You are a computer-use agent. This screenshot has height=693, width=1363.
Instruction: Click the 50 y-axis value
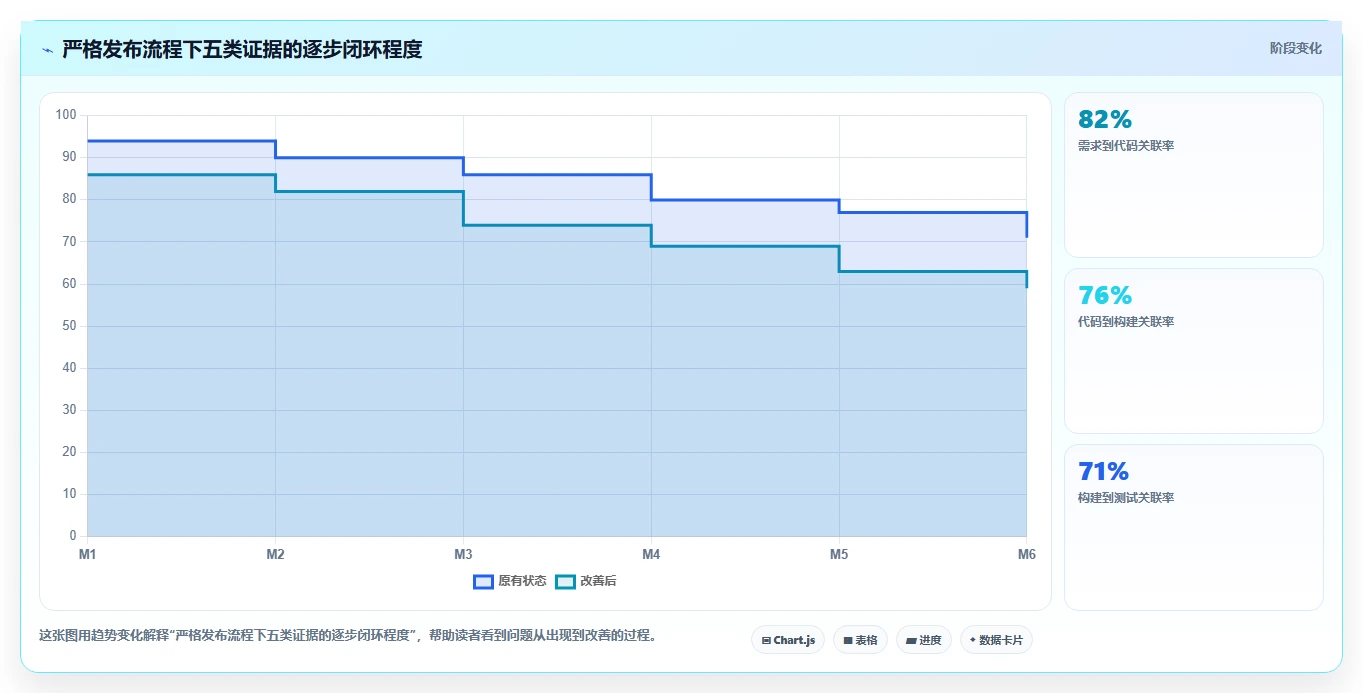pyautogui.click(x=69, y=326)
